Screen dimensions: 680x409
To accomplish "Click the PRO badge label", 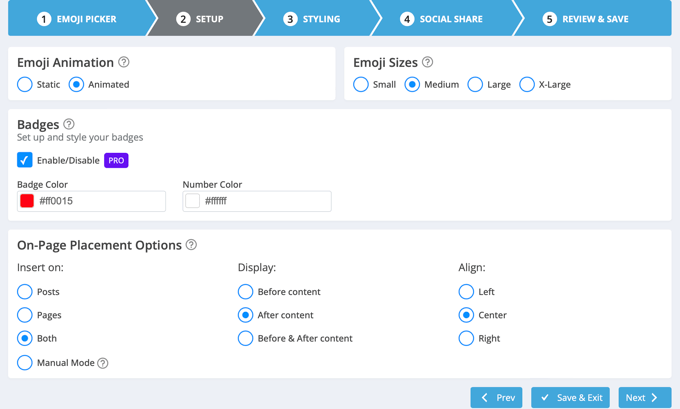I will [116, 160].
